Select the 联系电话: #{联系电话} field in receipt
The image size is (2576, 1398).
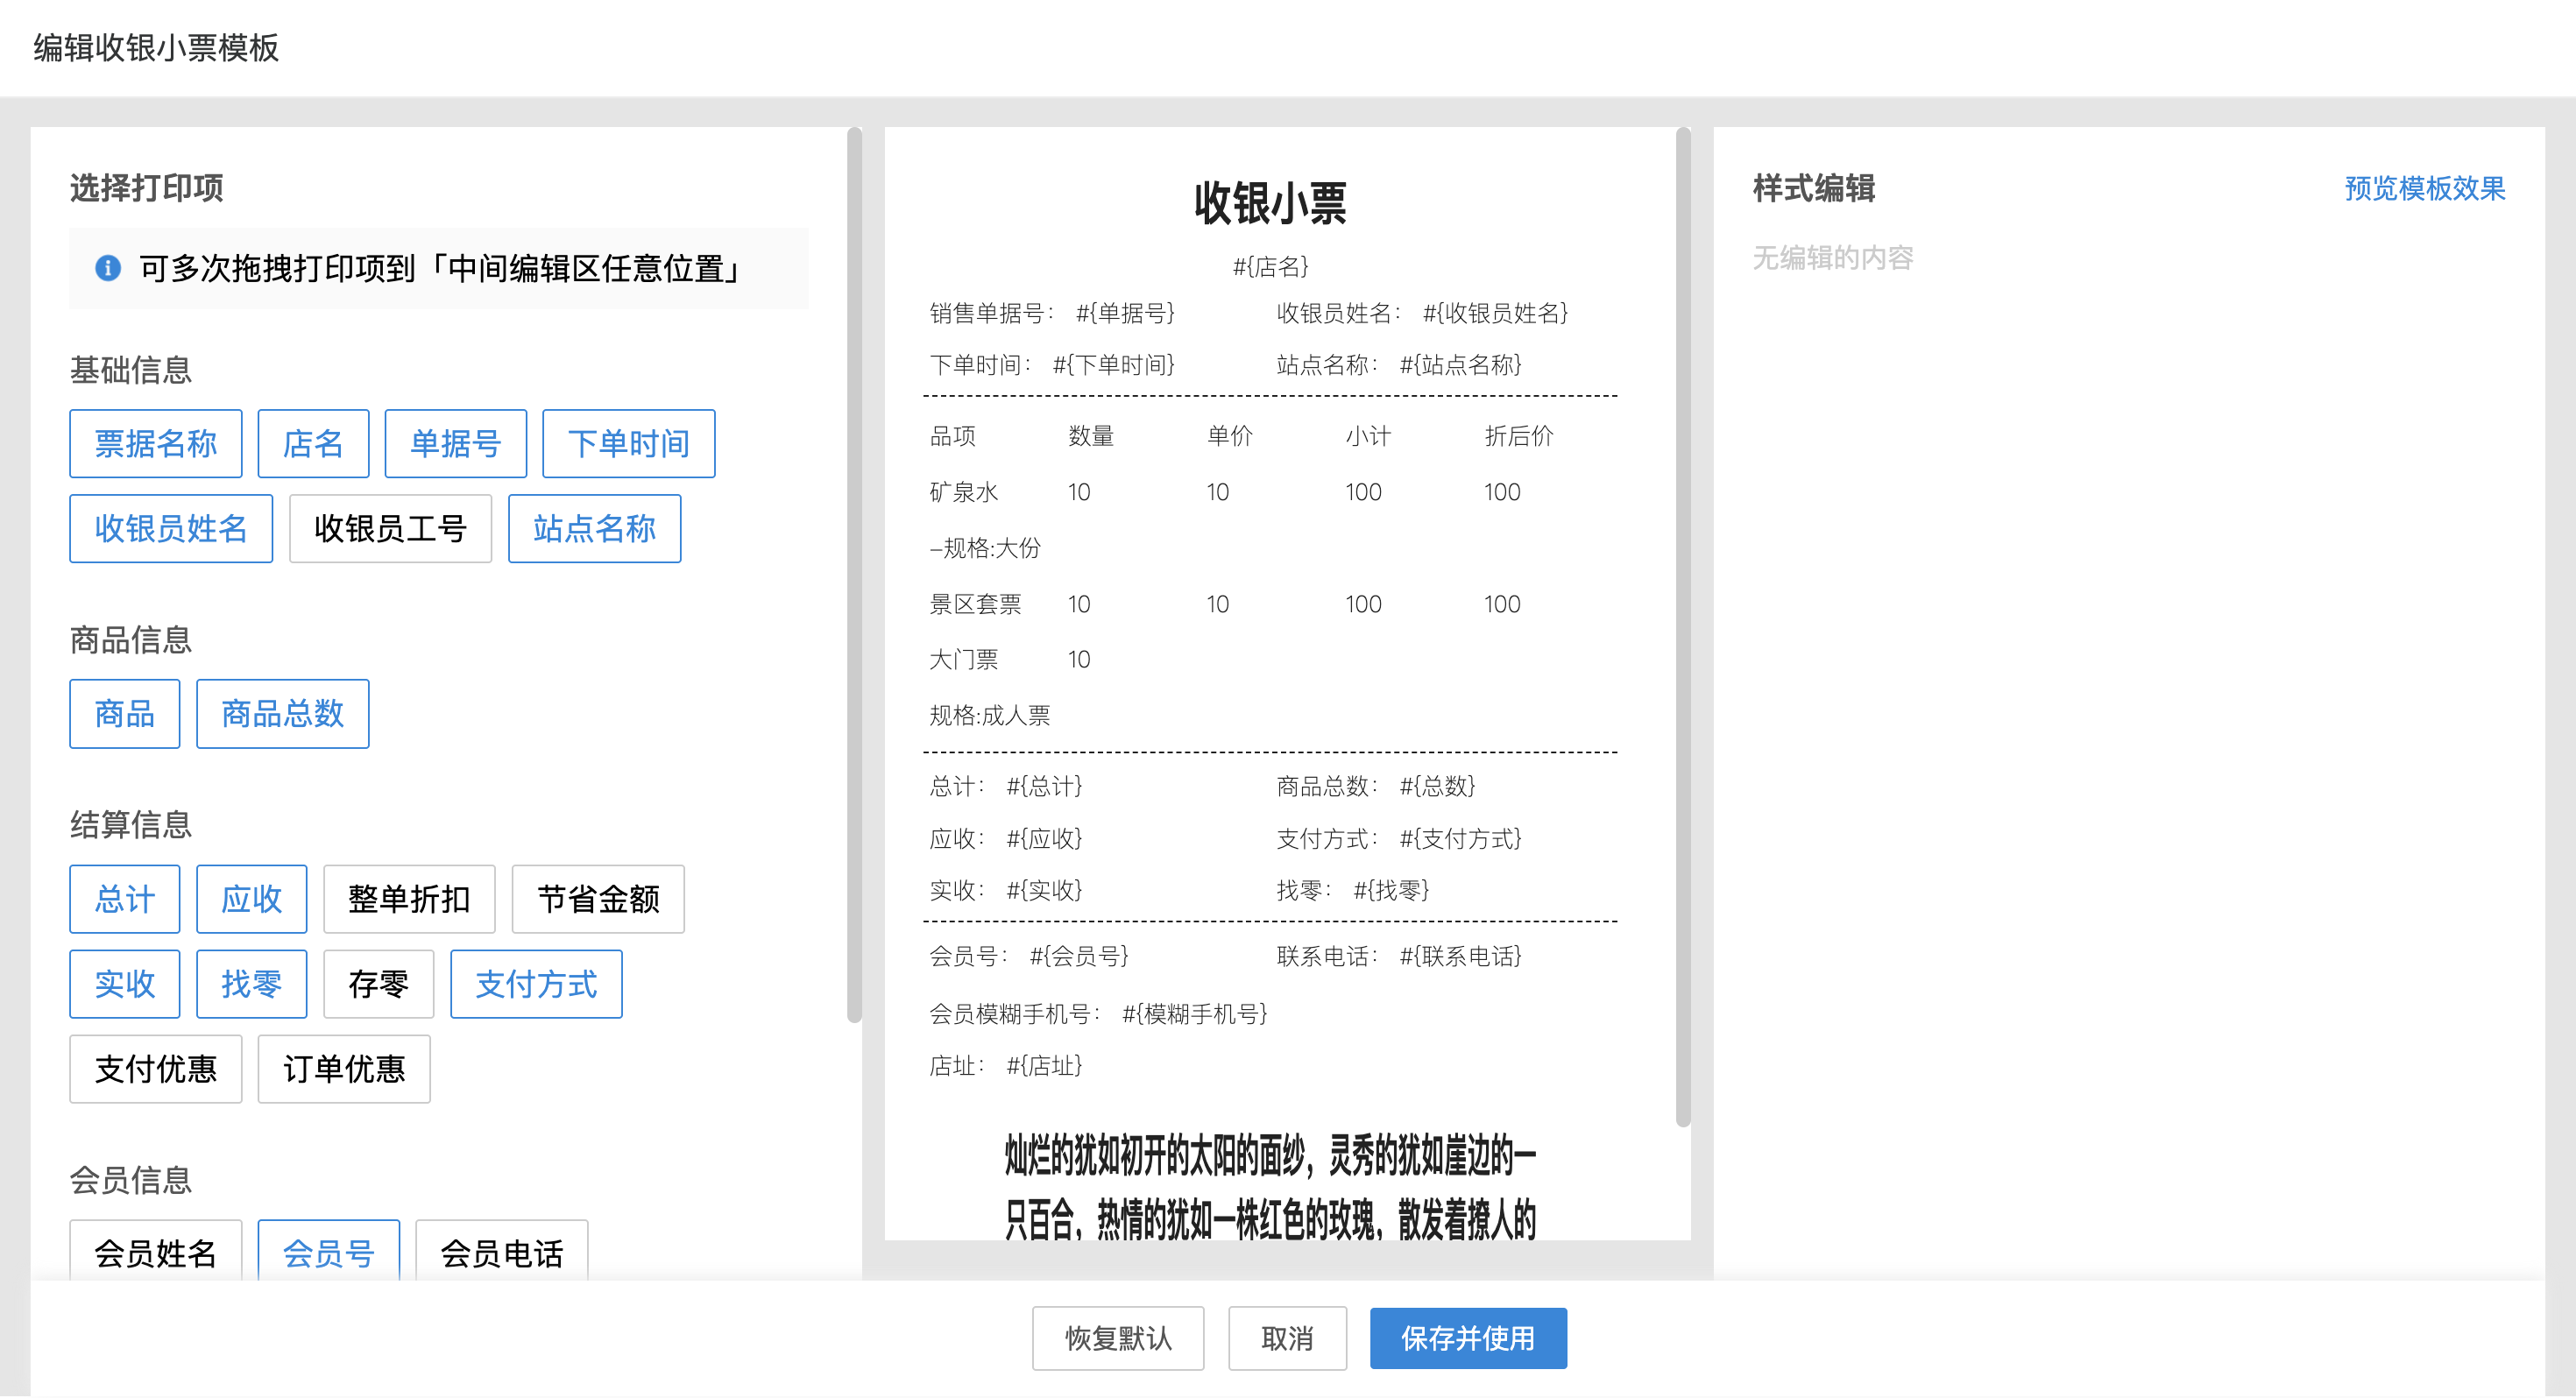coord(1399,956)
